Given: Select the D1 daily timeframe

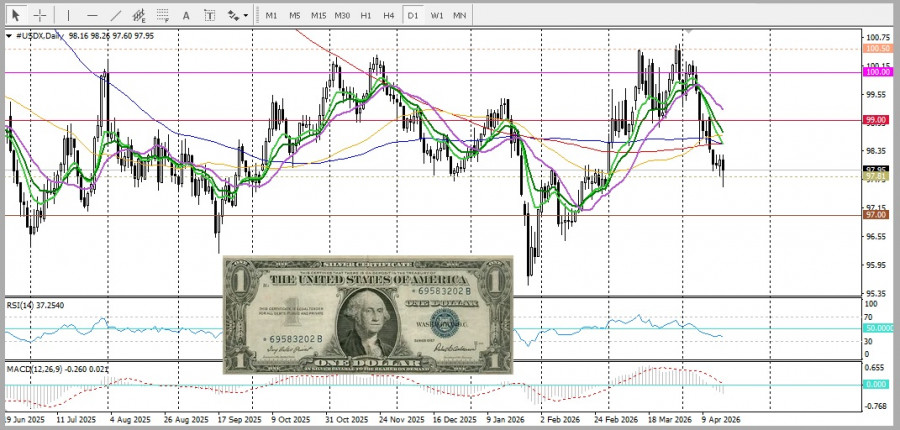Looking at the screenshot, I should [x=413, y=16].
